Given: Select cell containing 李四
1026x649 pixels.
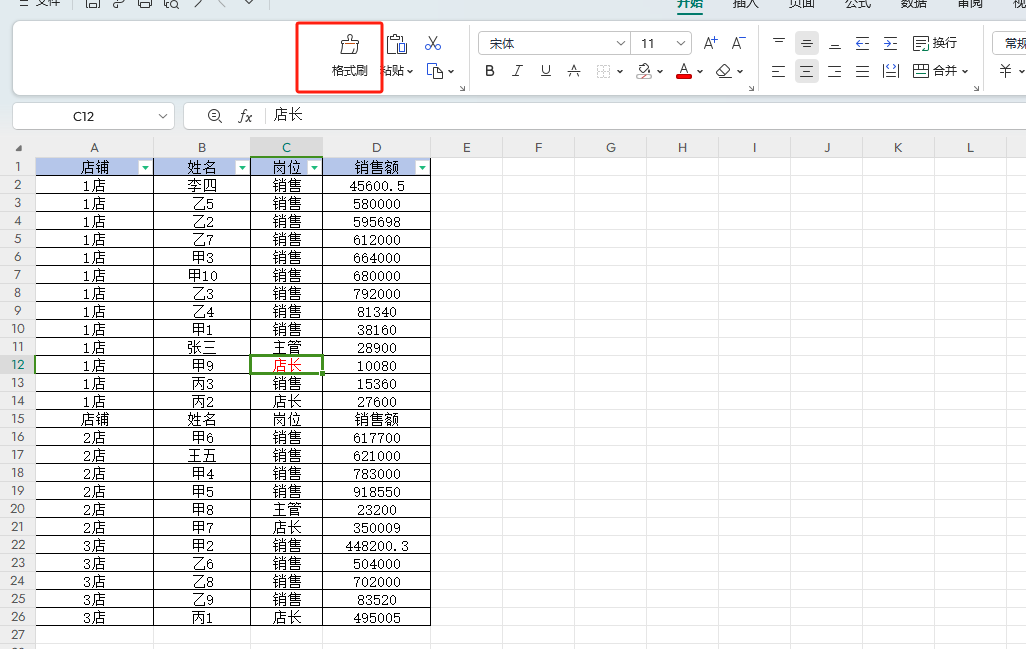Looking at the screenshot, I should (x=202, y=186).
